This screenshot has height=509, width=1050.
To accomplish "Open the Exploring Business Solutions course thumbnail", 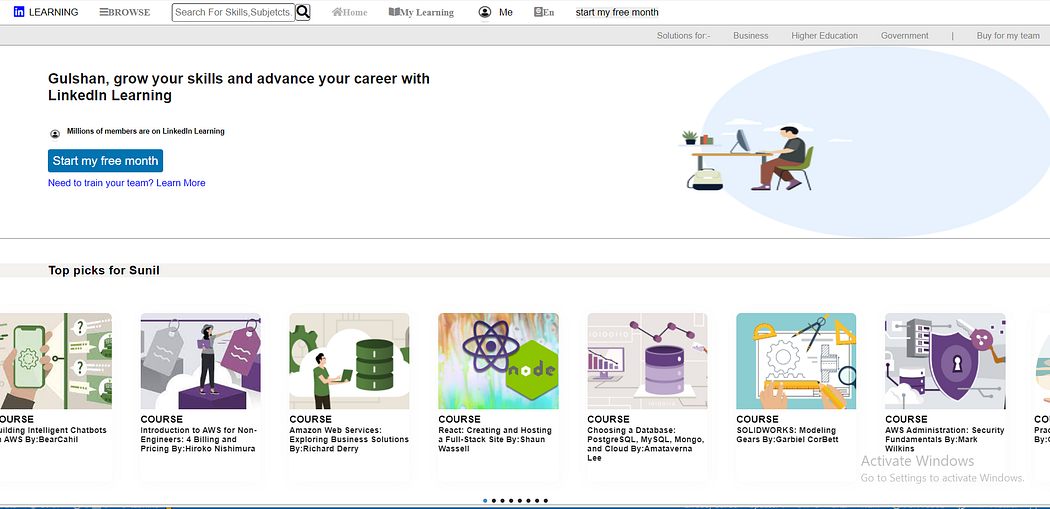I will coord(350,361).
